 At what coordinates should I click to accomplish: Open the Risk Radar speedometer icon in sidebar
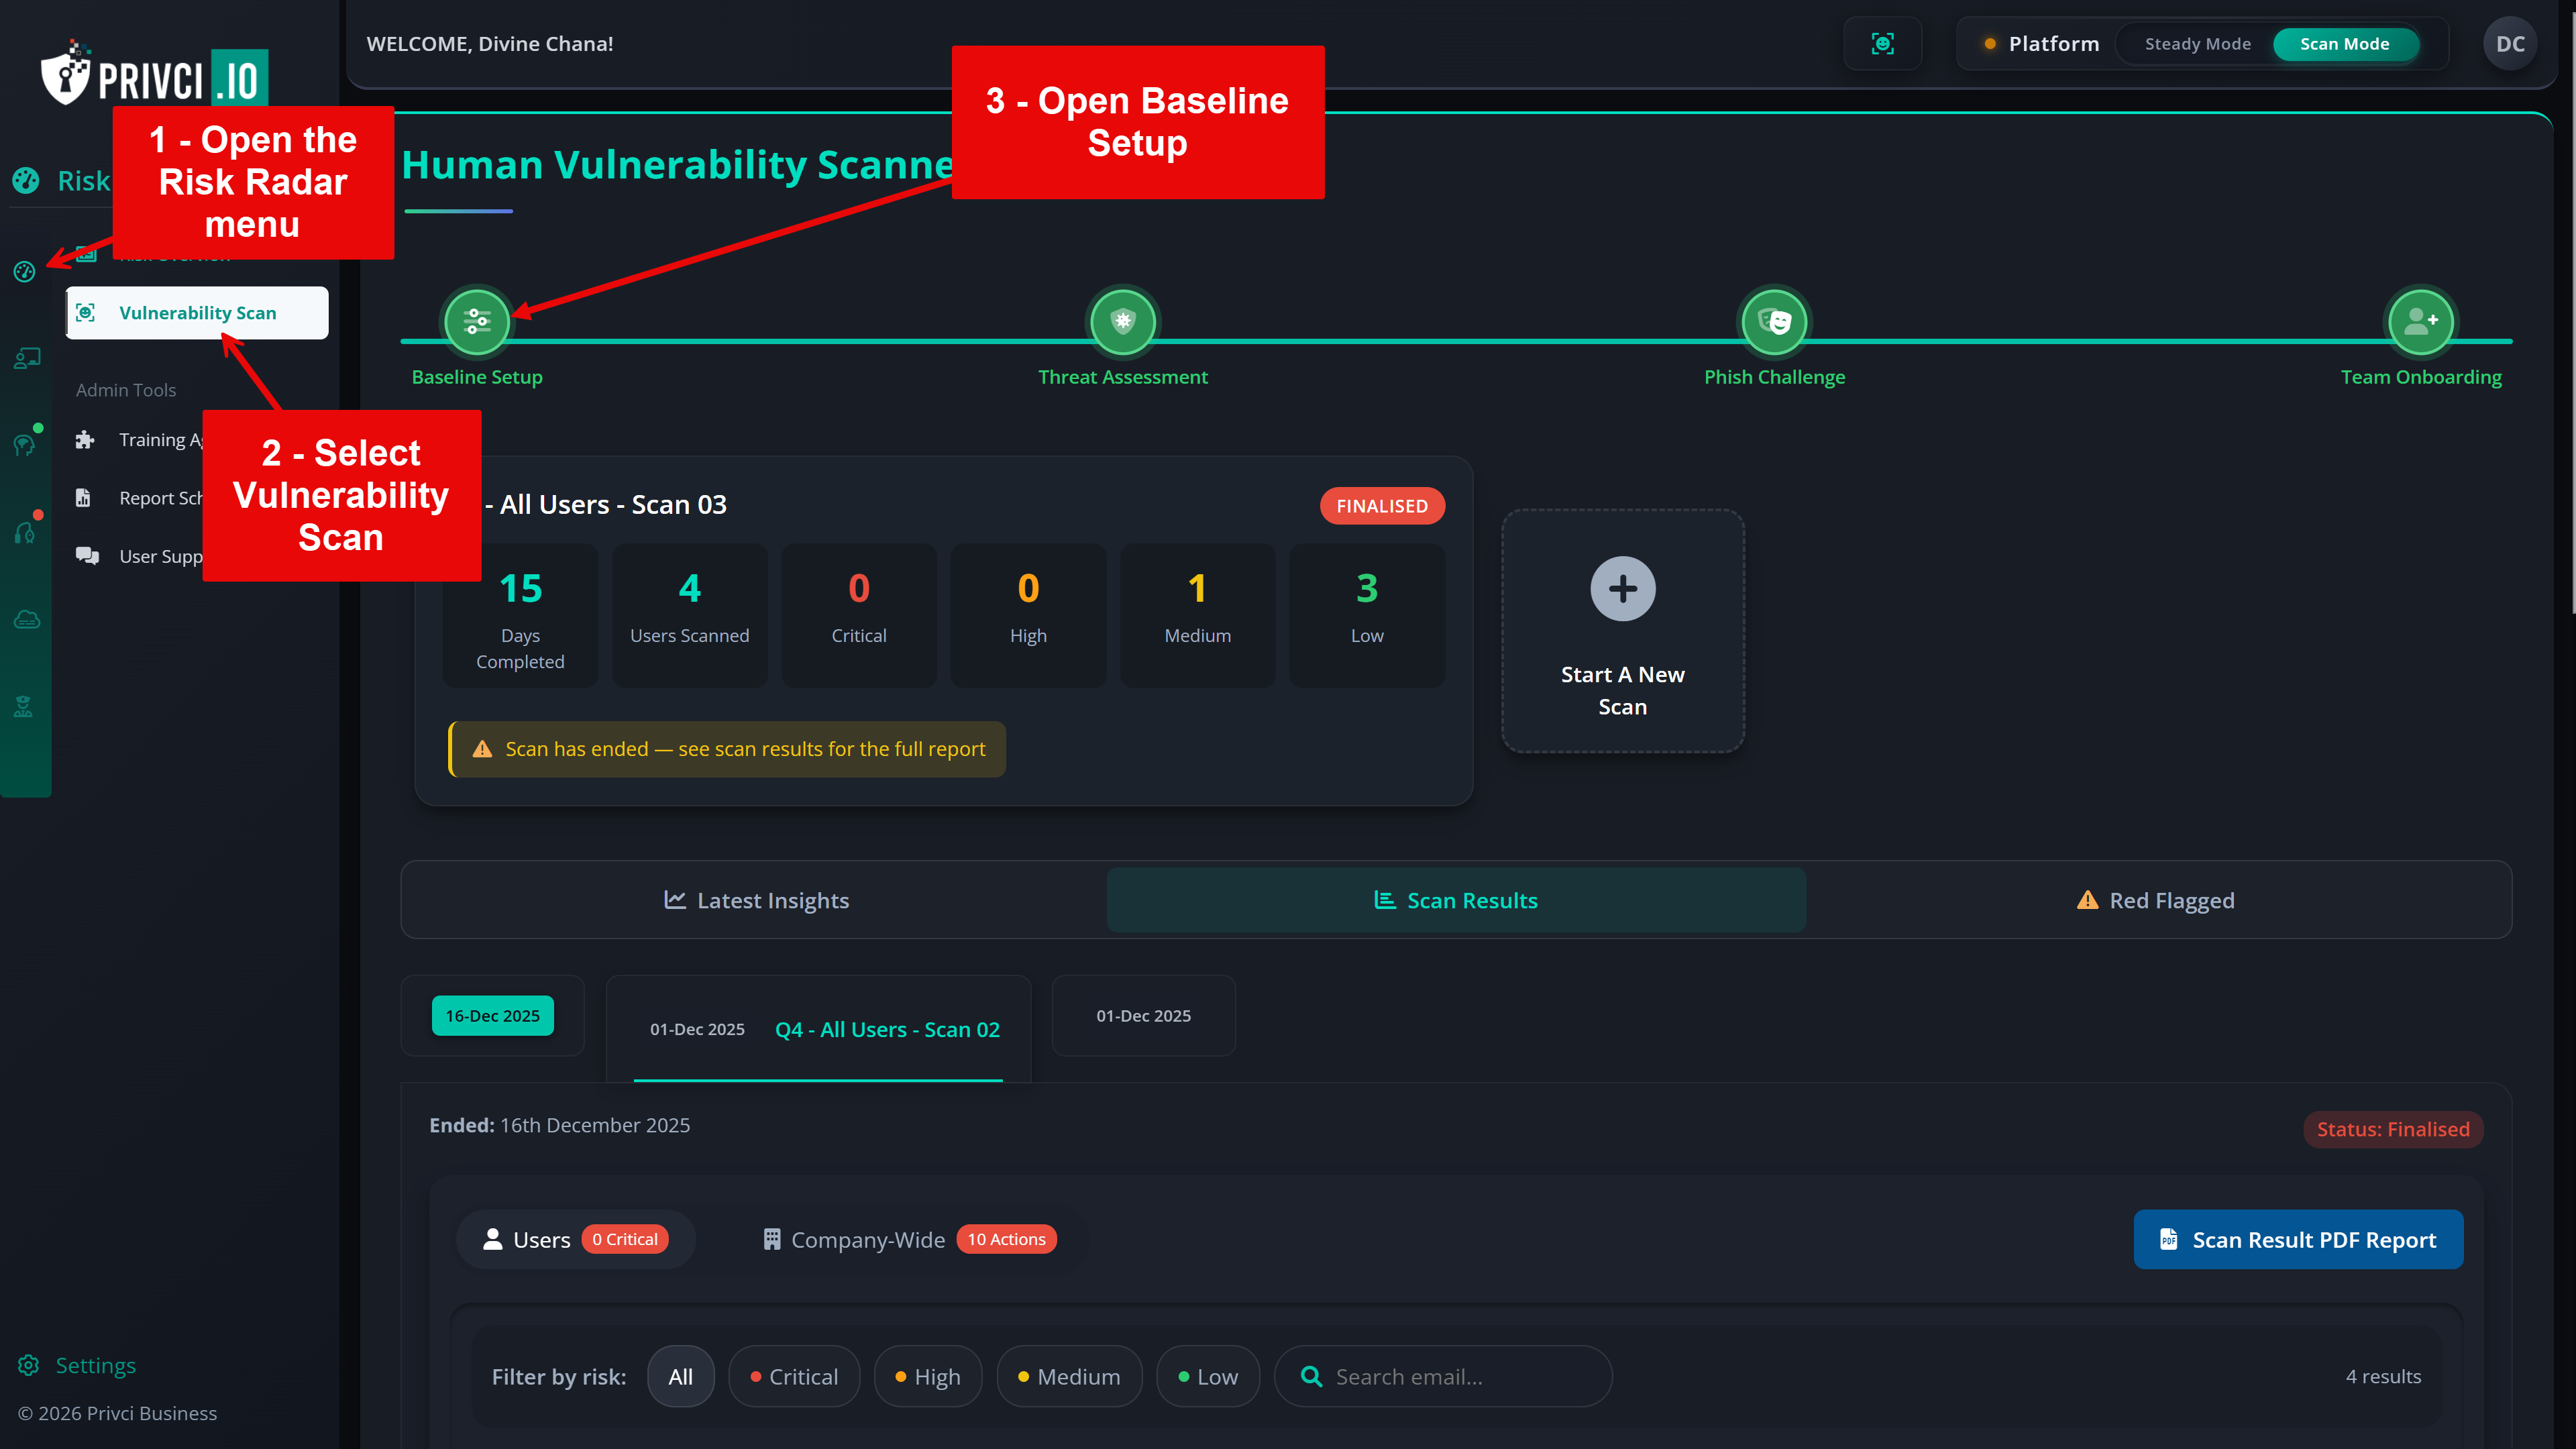(25, 271)
